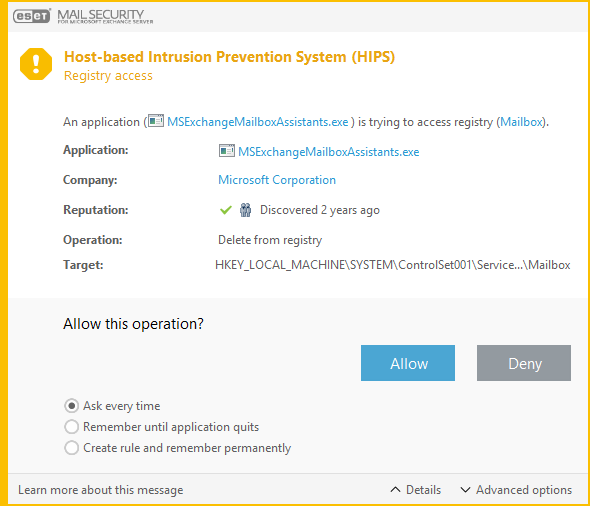Select Remember until application quits
The image size is (590, 506).
71,427
